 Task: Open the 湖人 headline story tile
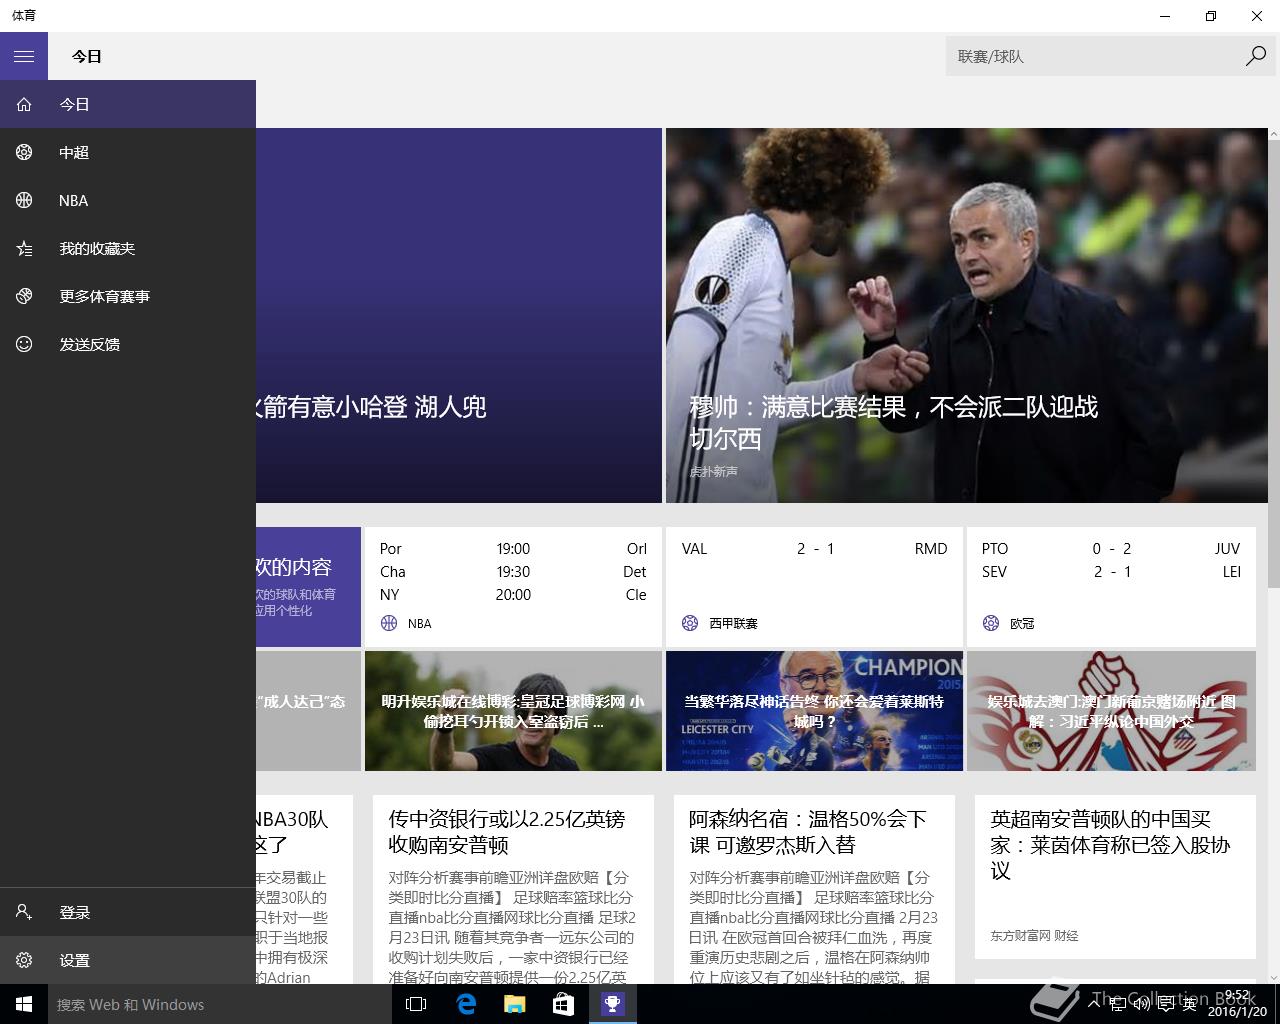pyautogui.click(x=459, y=315)
